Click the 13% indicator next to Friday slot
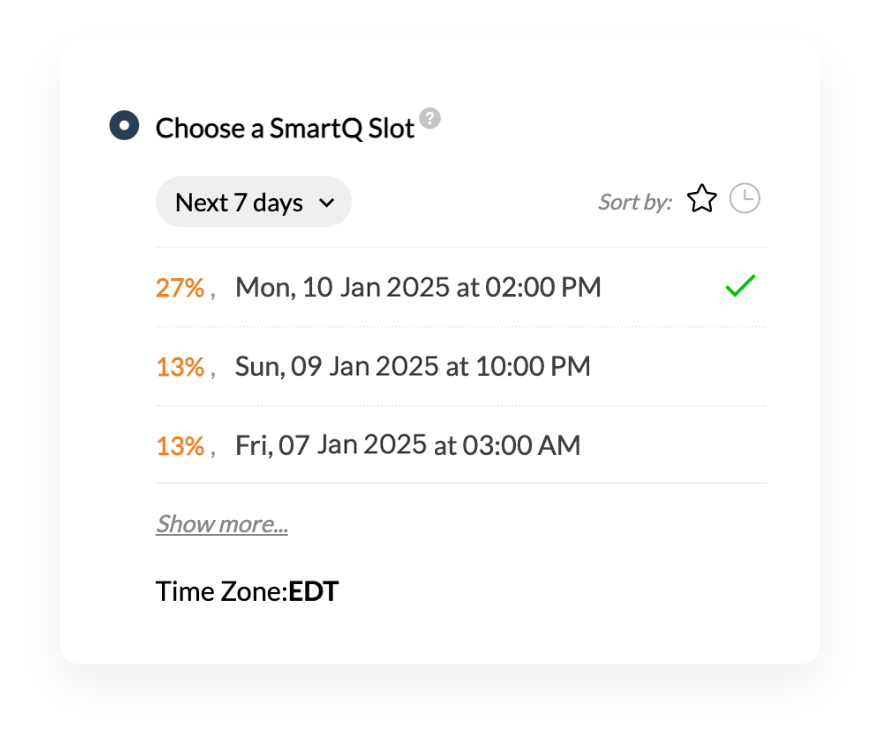 click(180, 445)
